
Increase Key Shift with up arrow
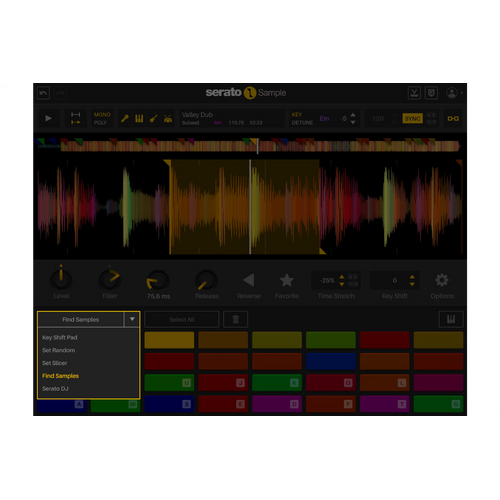[x=412, y=277]
